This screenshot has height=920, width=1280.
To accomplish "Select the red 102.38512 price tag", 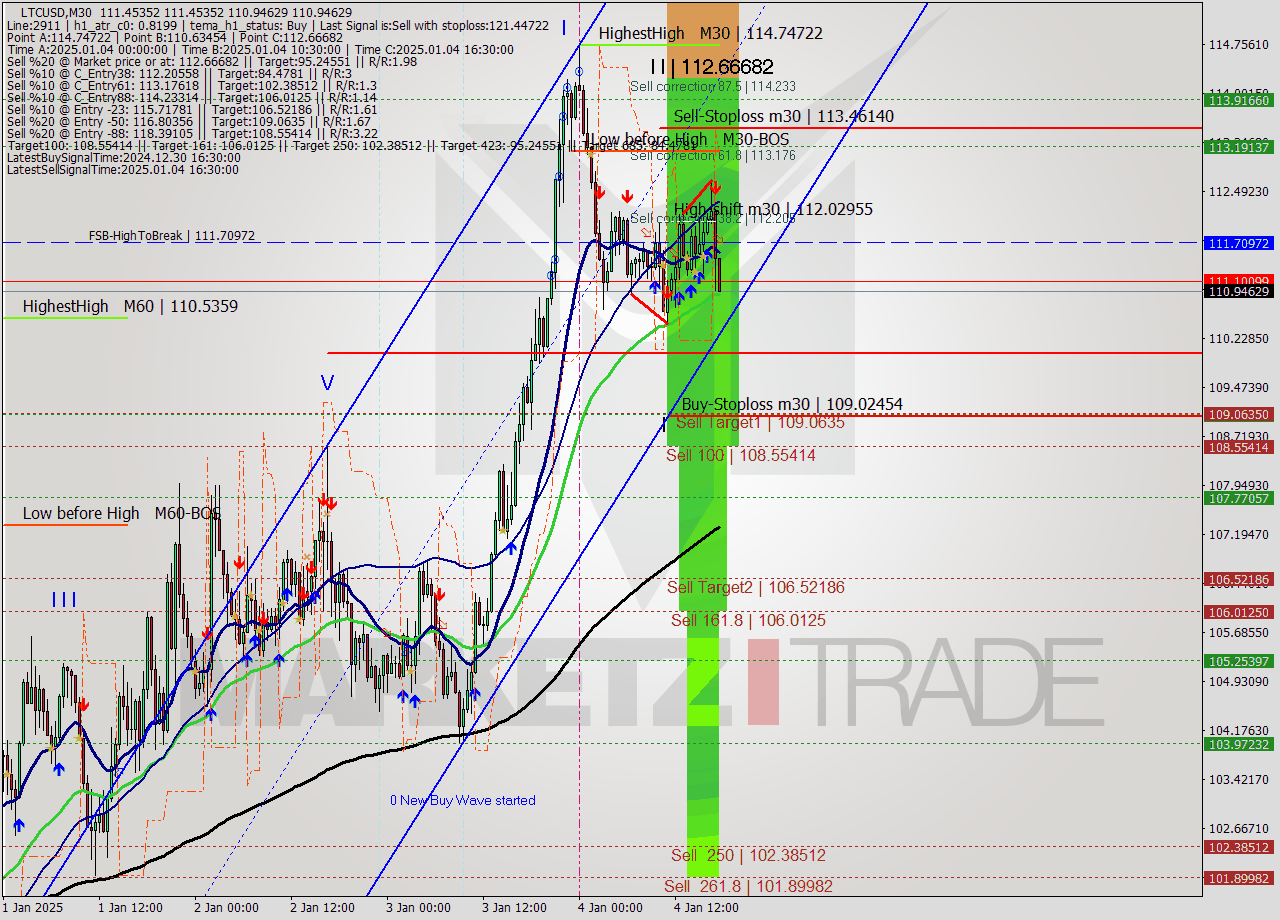I will [1239, 847].
